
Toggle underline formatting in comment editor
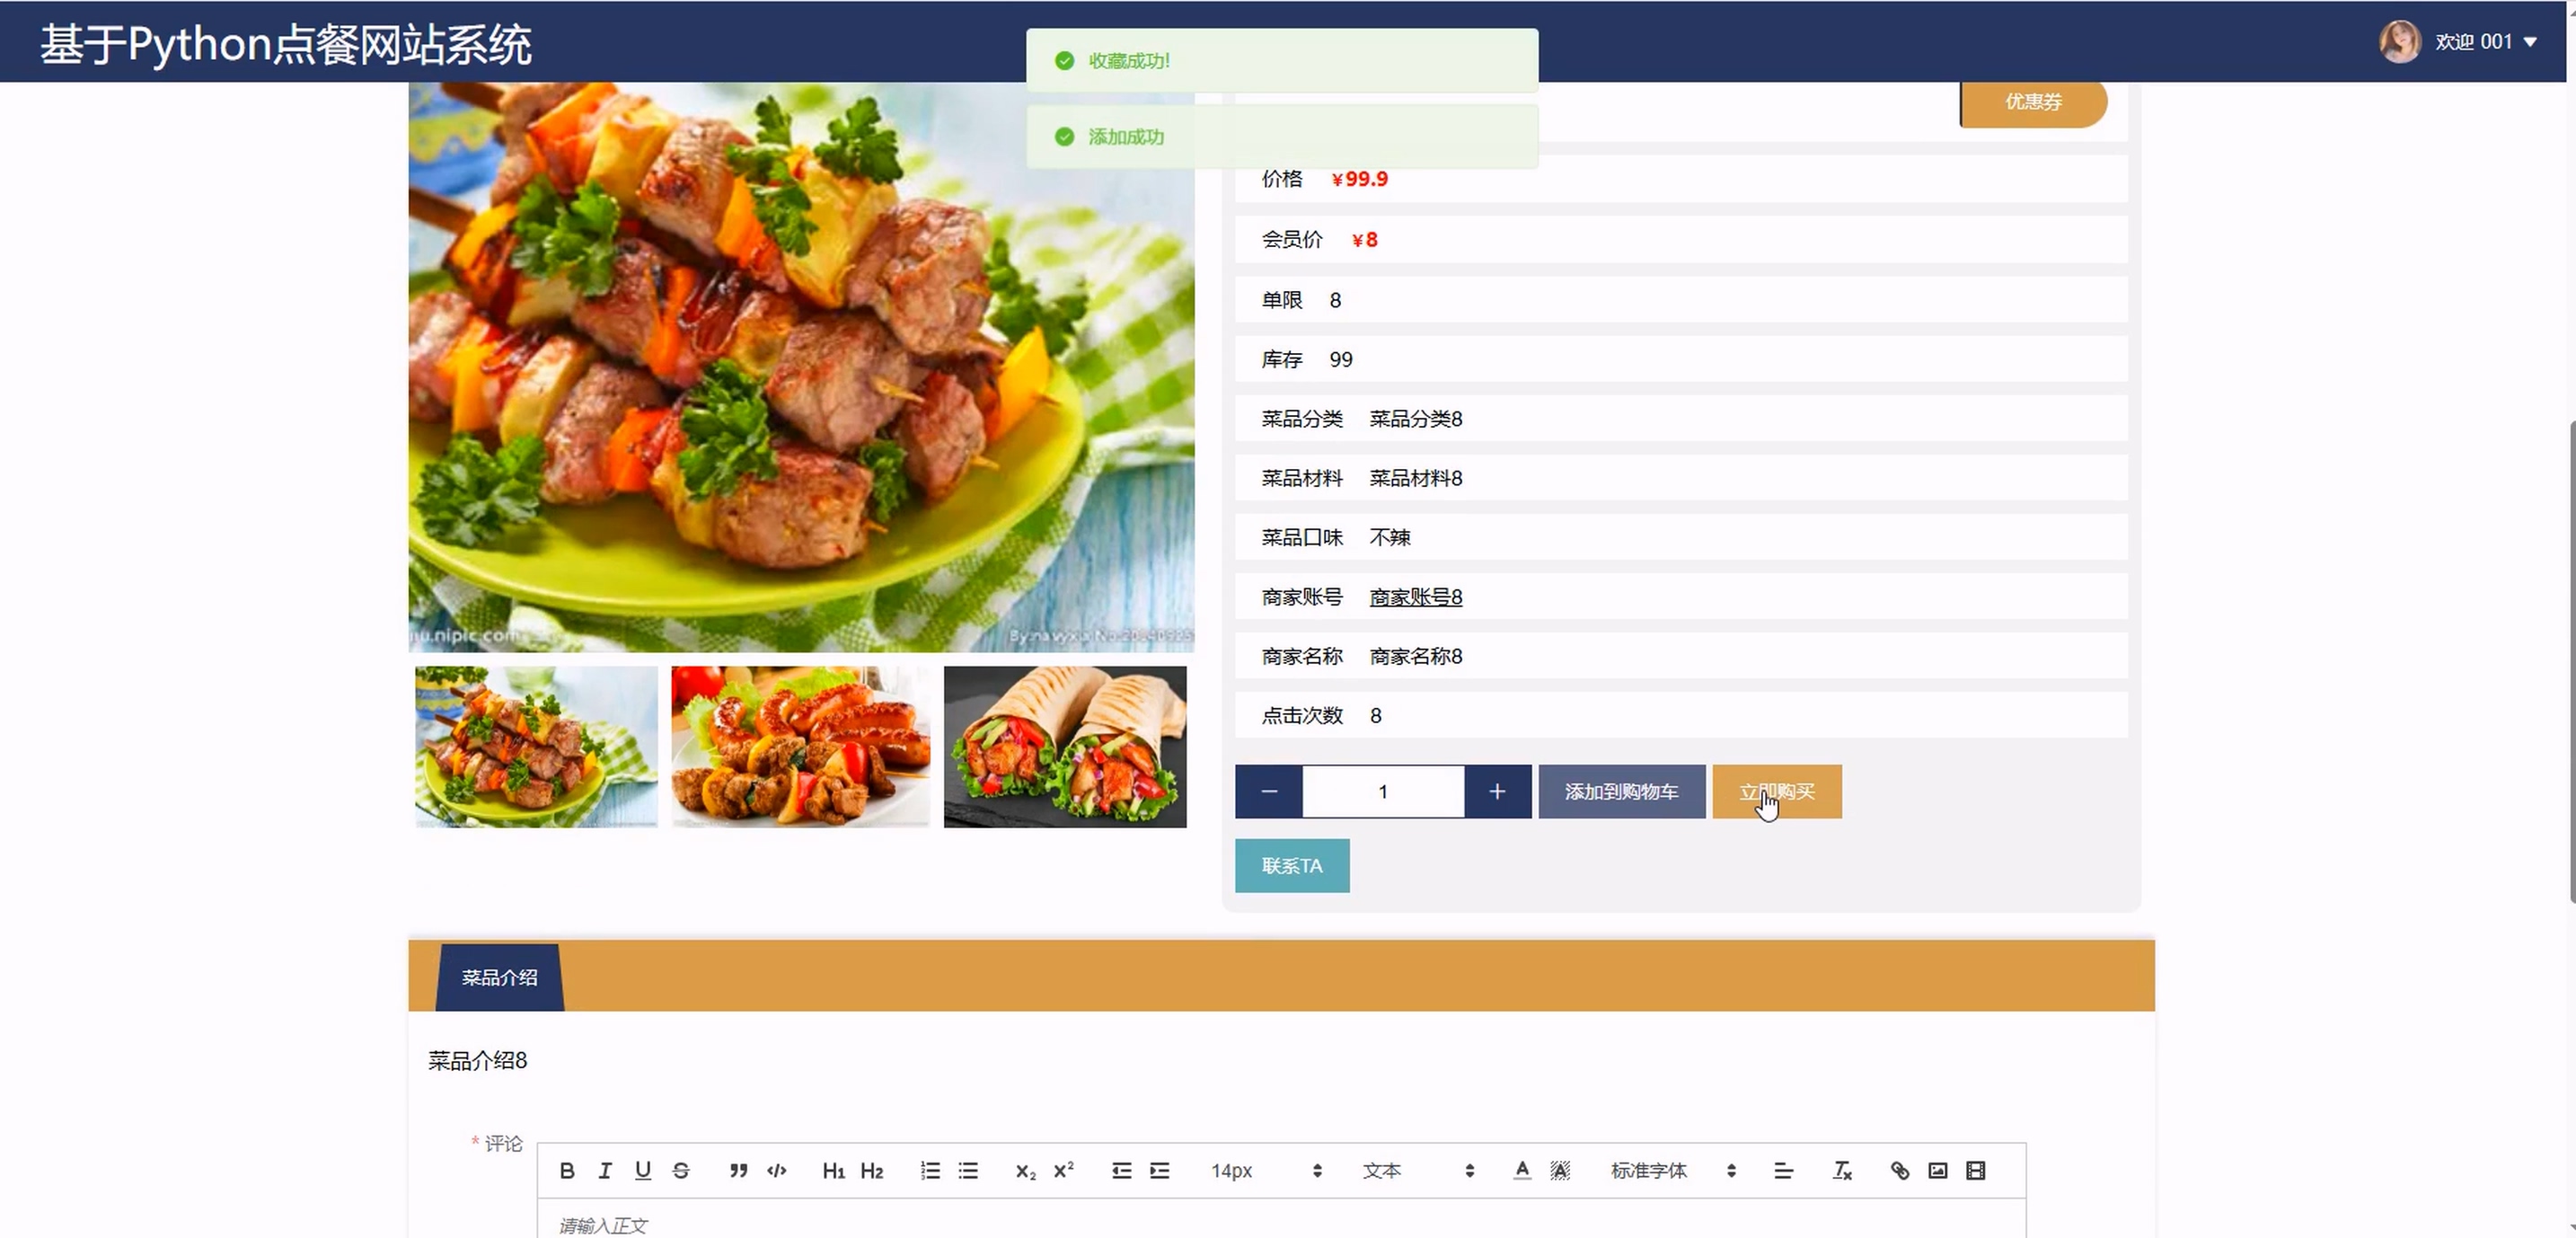click(x=643, y=1170)
